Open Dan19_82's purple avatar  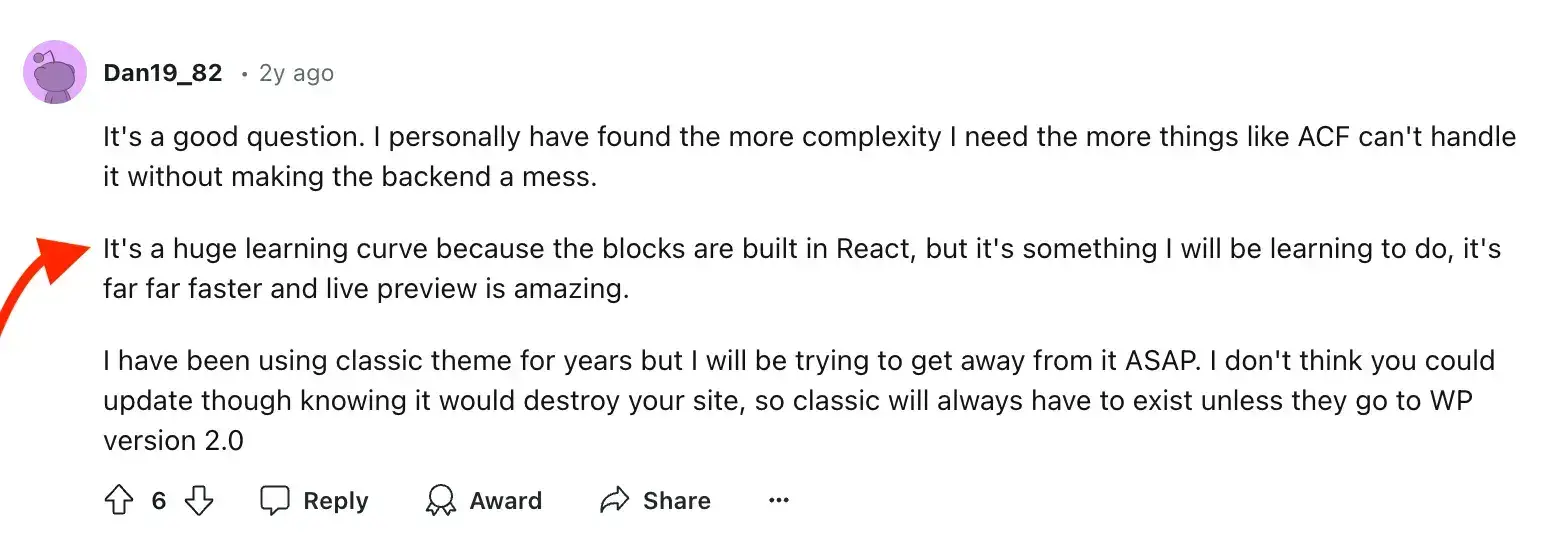[54, 72]
